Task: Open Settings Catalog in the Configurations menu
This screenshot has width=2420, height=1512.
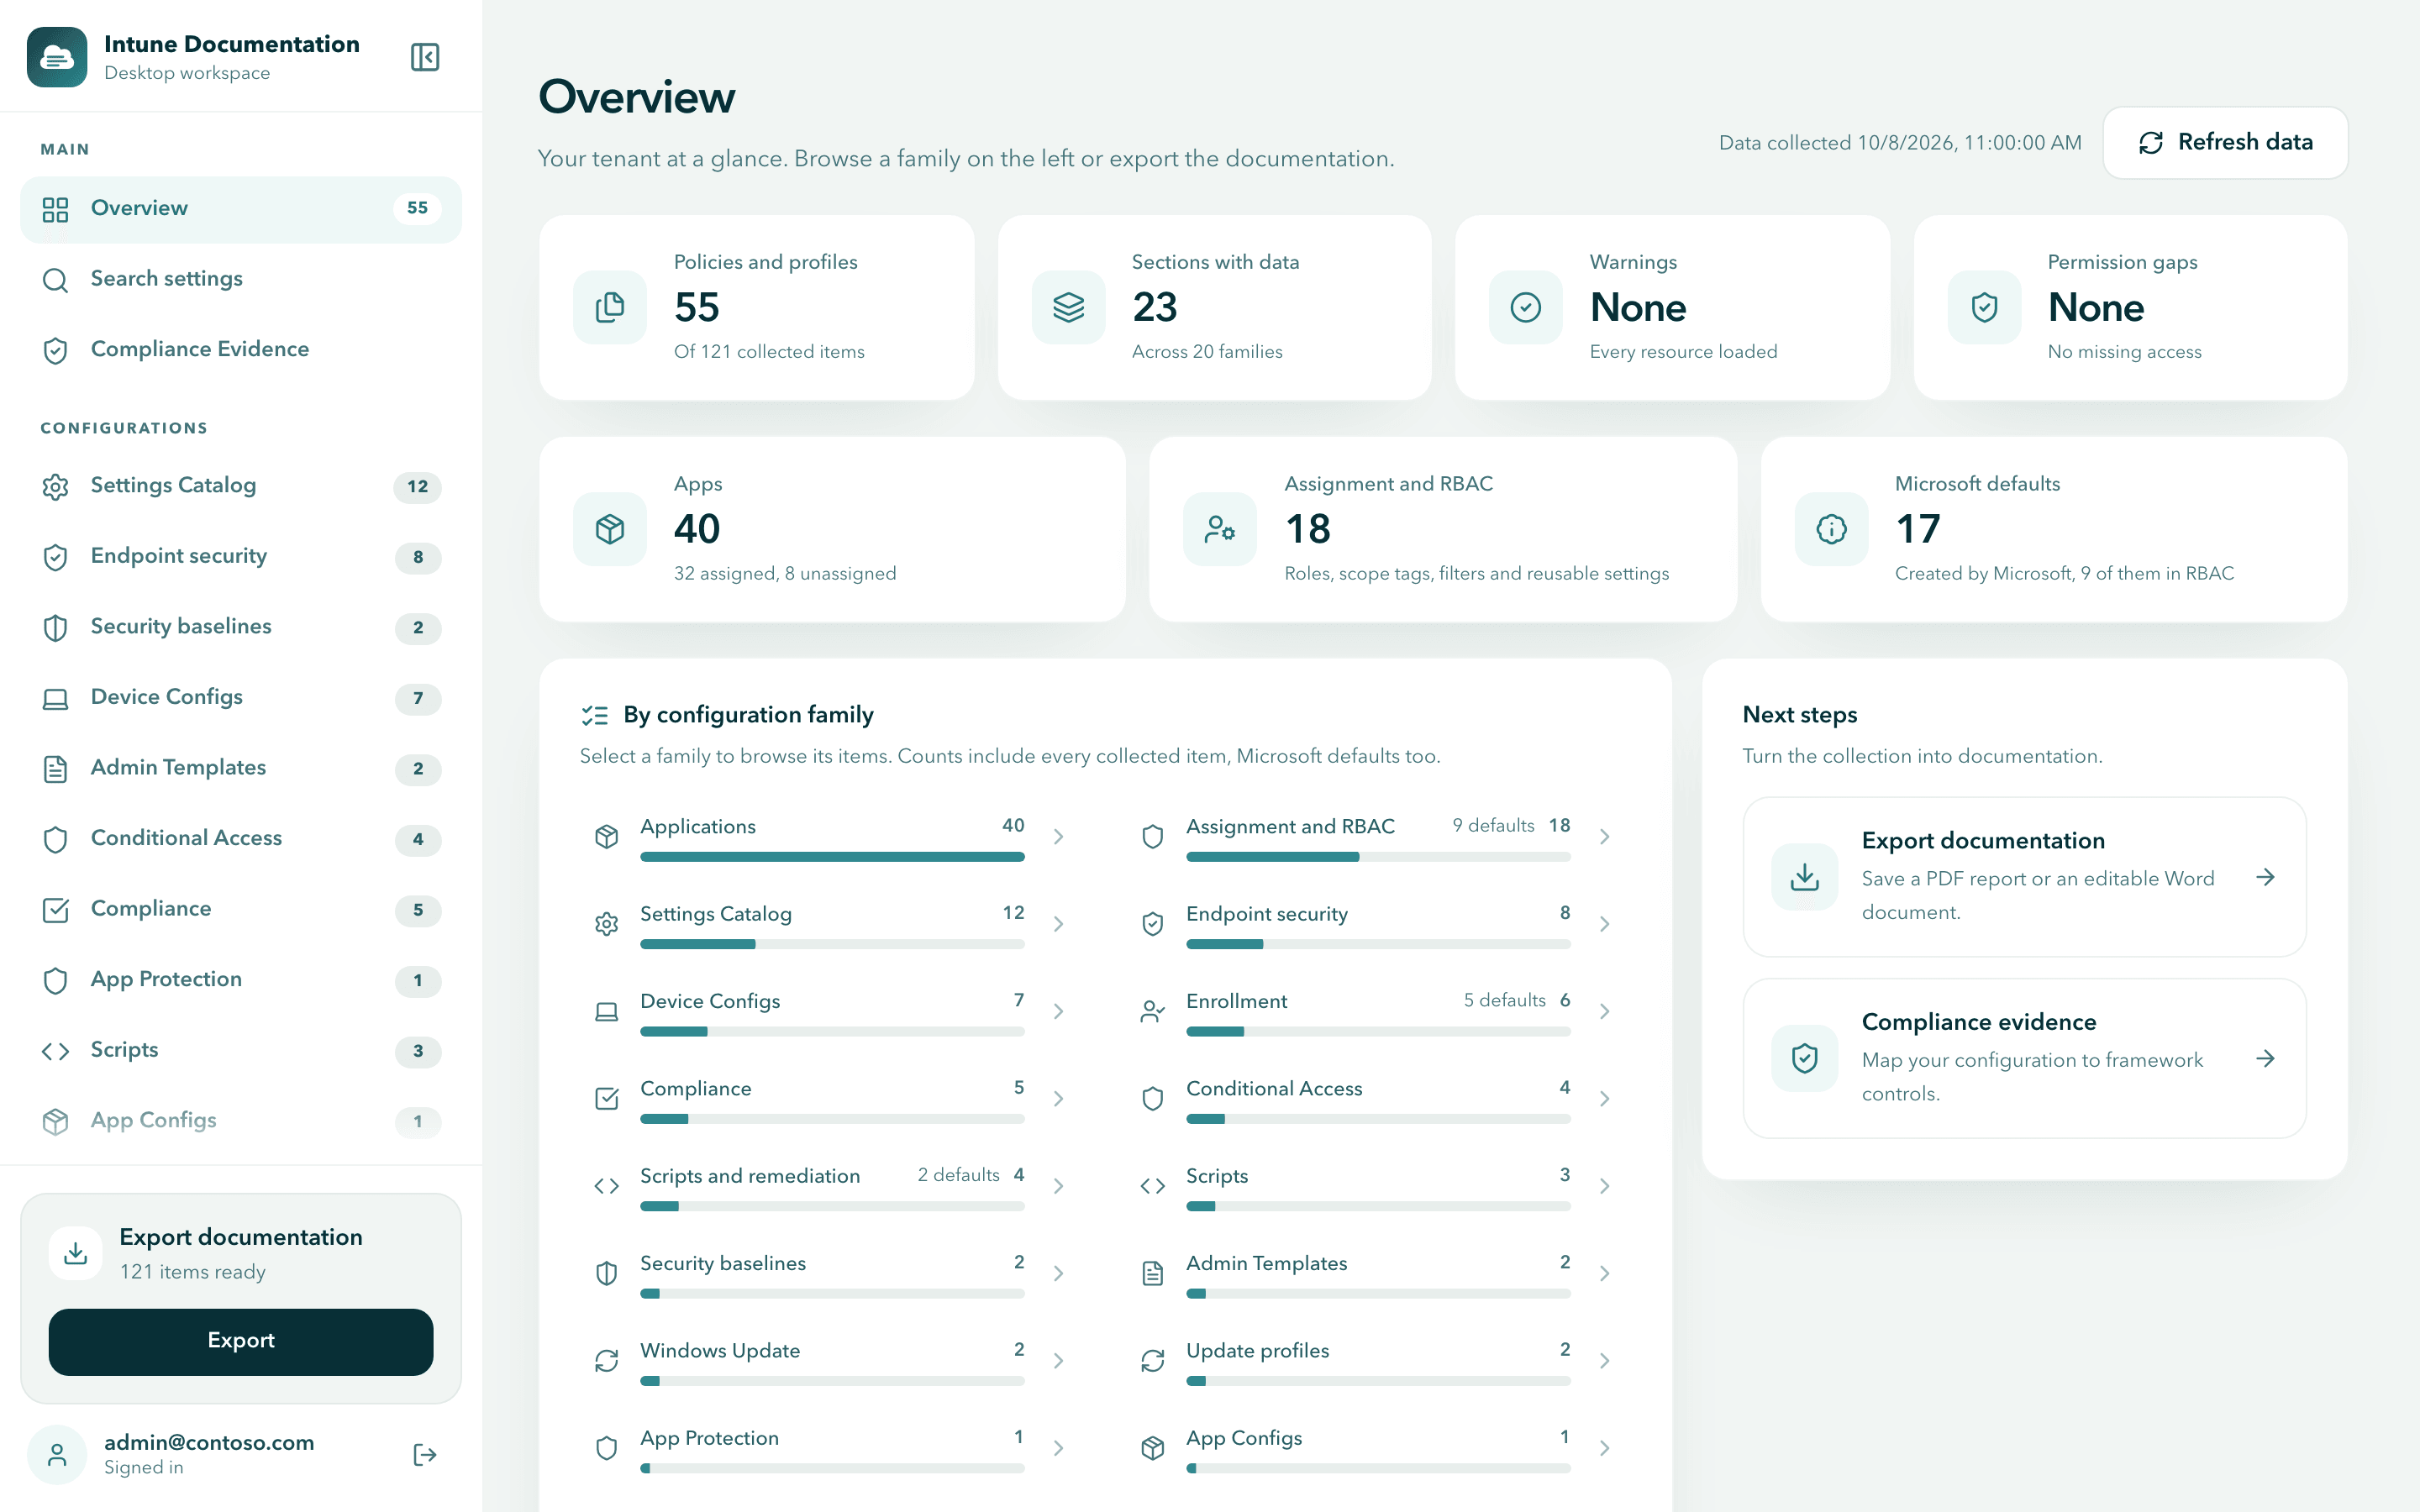Action: pyautogui.click(x=241, y=486)
